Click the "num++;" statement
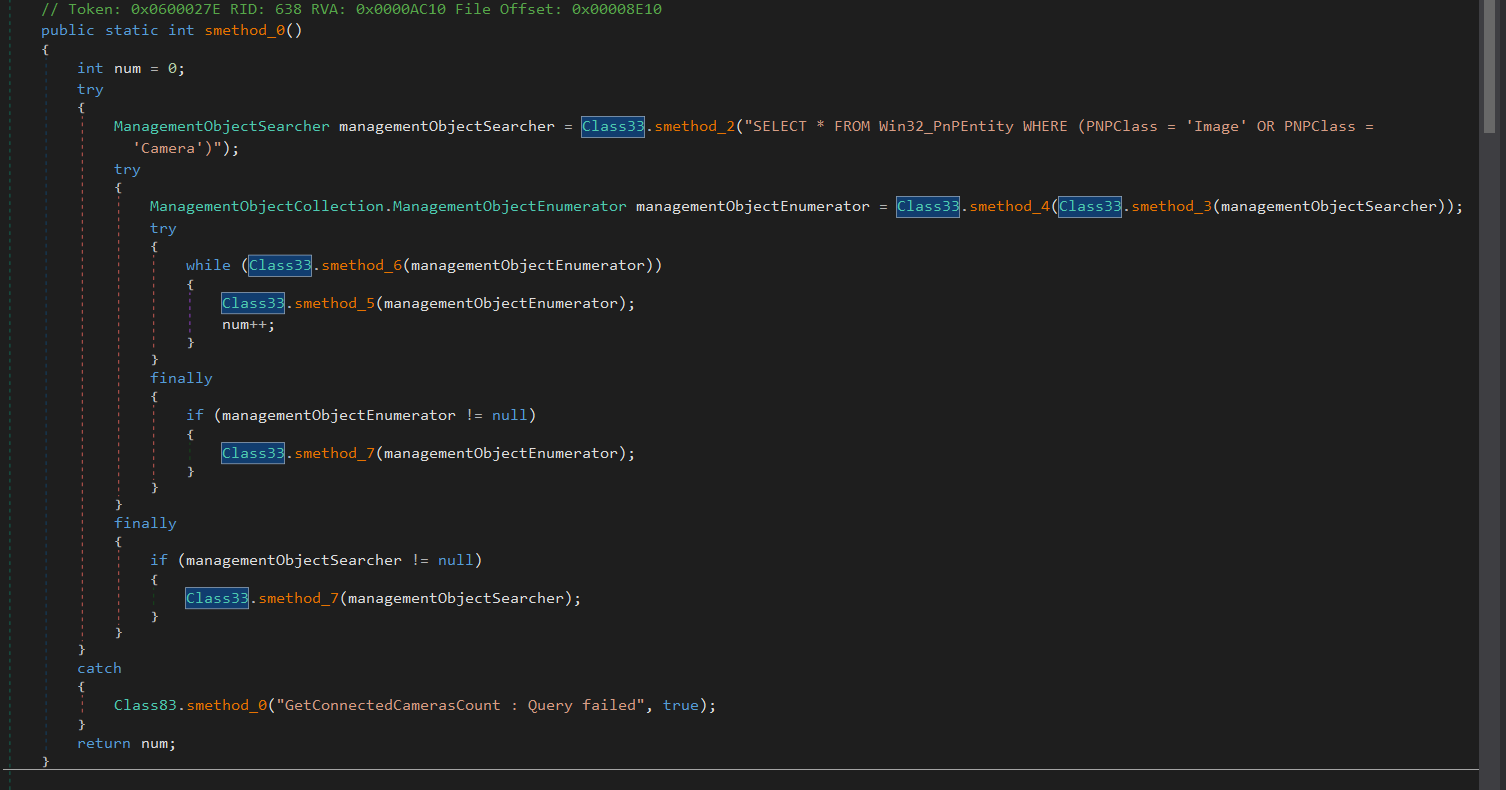Image resolution: width=1506 pixels, height=790 pixels. (x=248, y=325)
